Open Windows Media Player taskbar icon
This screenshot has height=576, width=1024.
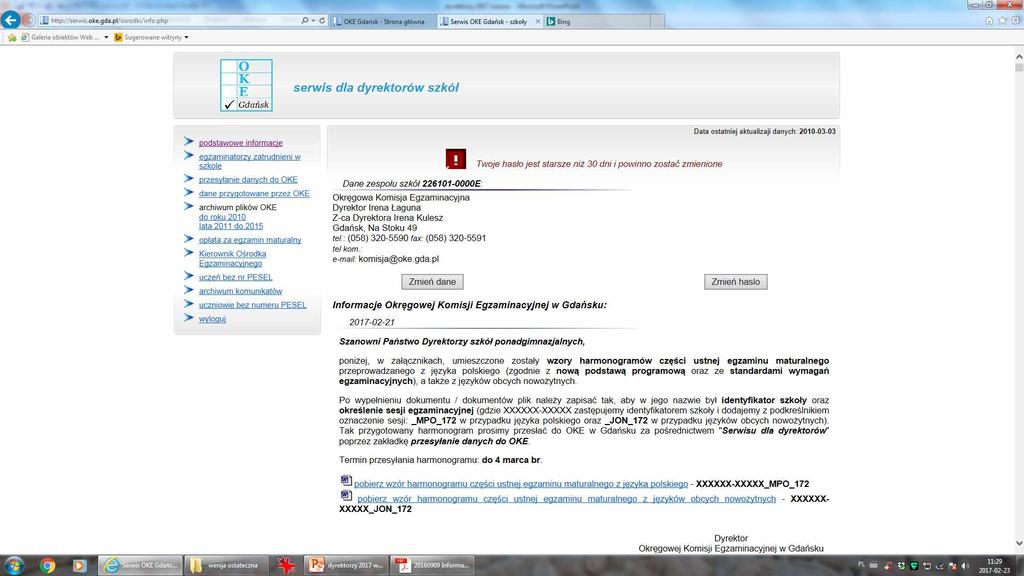tap(79, 566)
